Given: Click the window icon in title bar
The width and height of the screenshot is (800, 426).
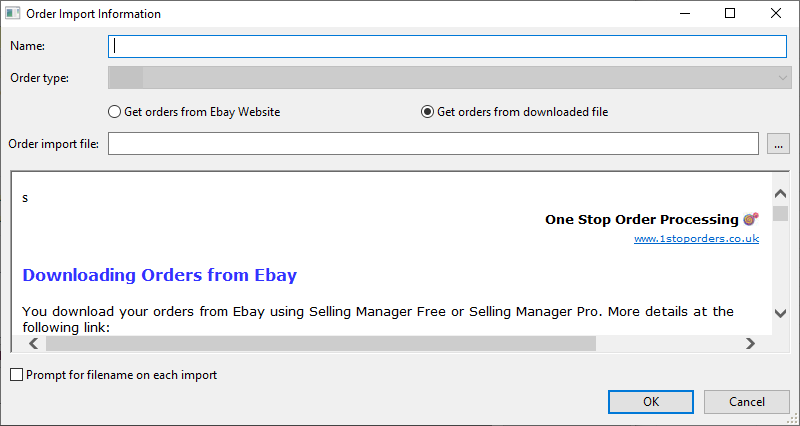Looking at the screenshot, I should point(12,13).
